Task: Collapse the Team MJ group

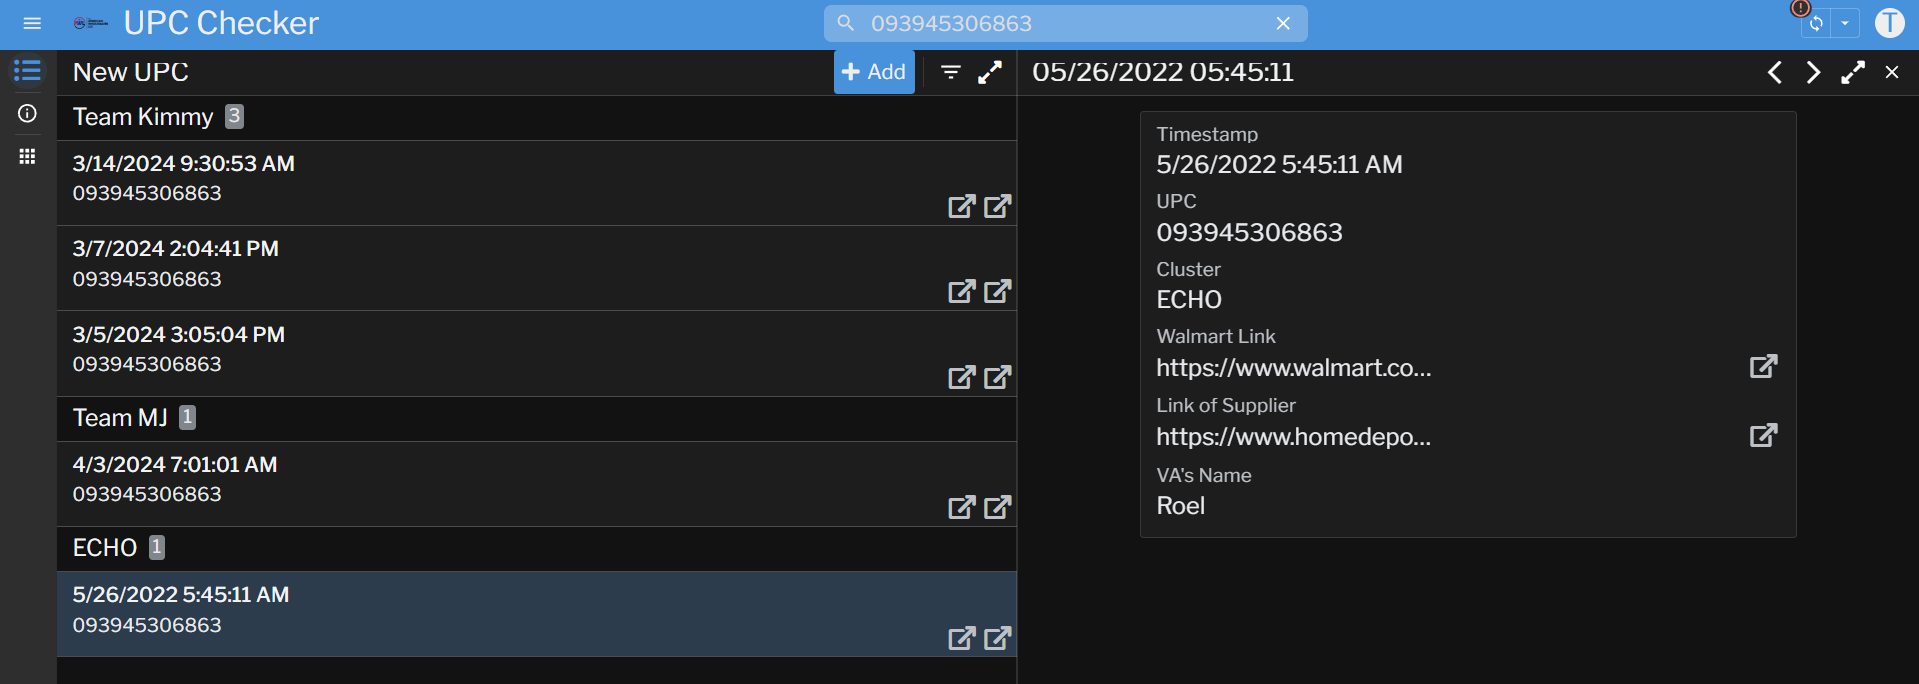Action: pos(120,418)
